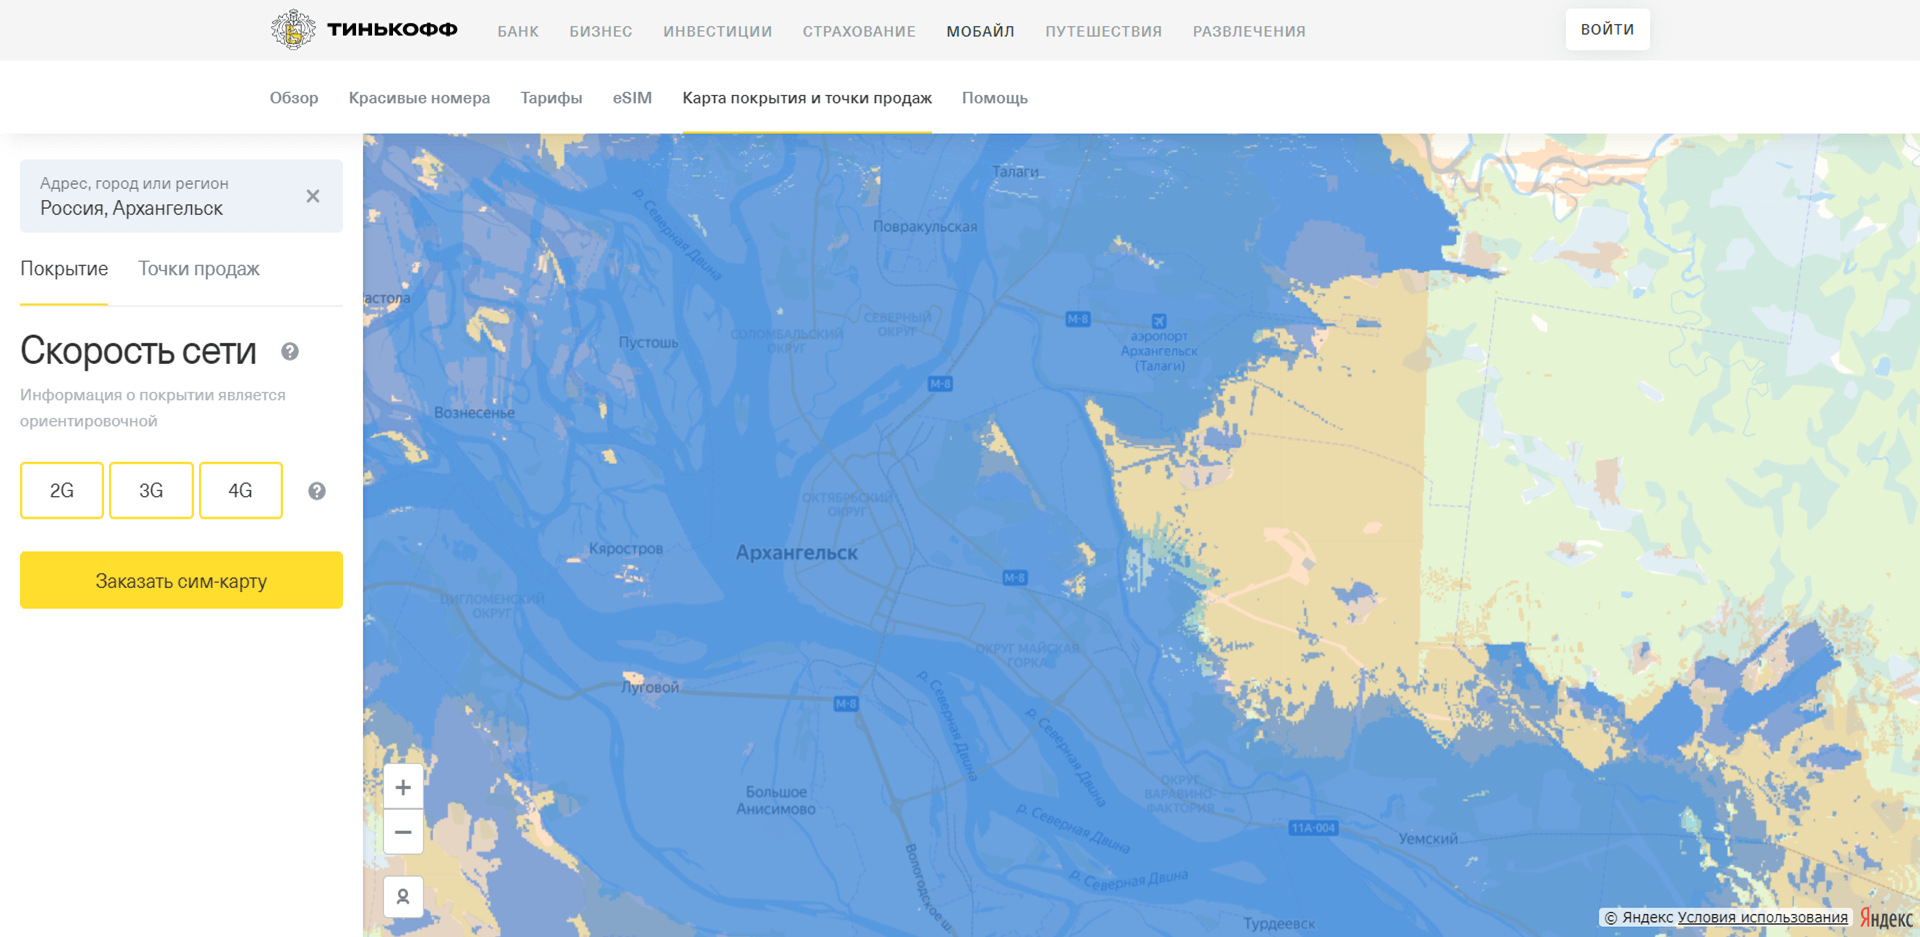Open the Инвестиции section
Viewport: 1920px width, 937px height.
coord(718,31)
